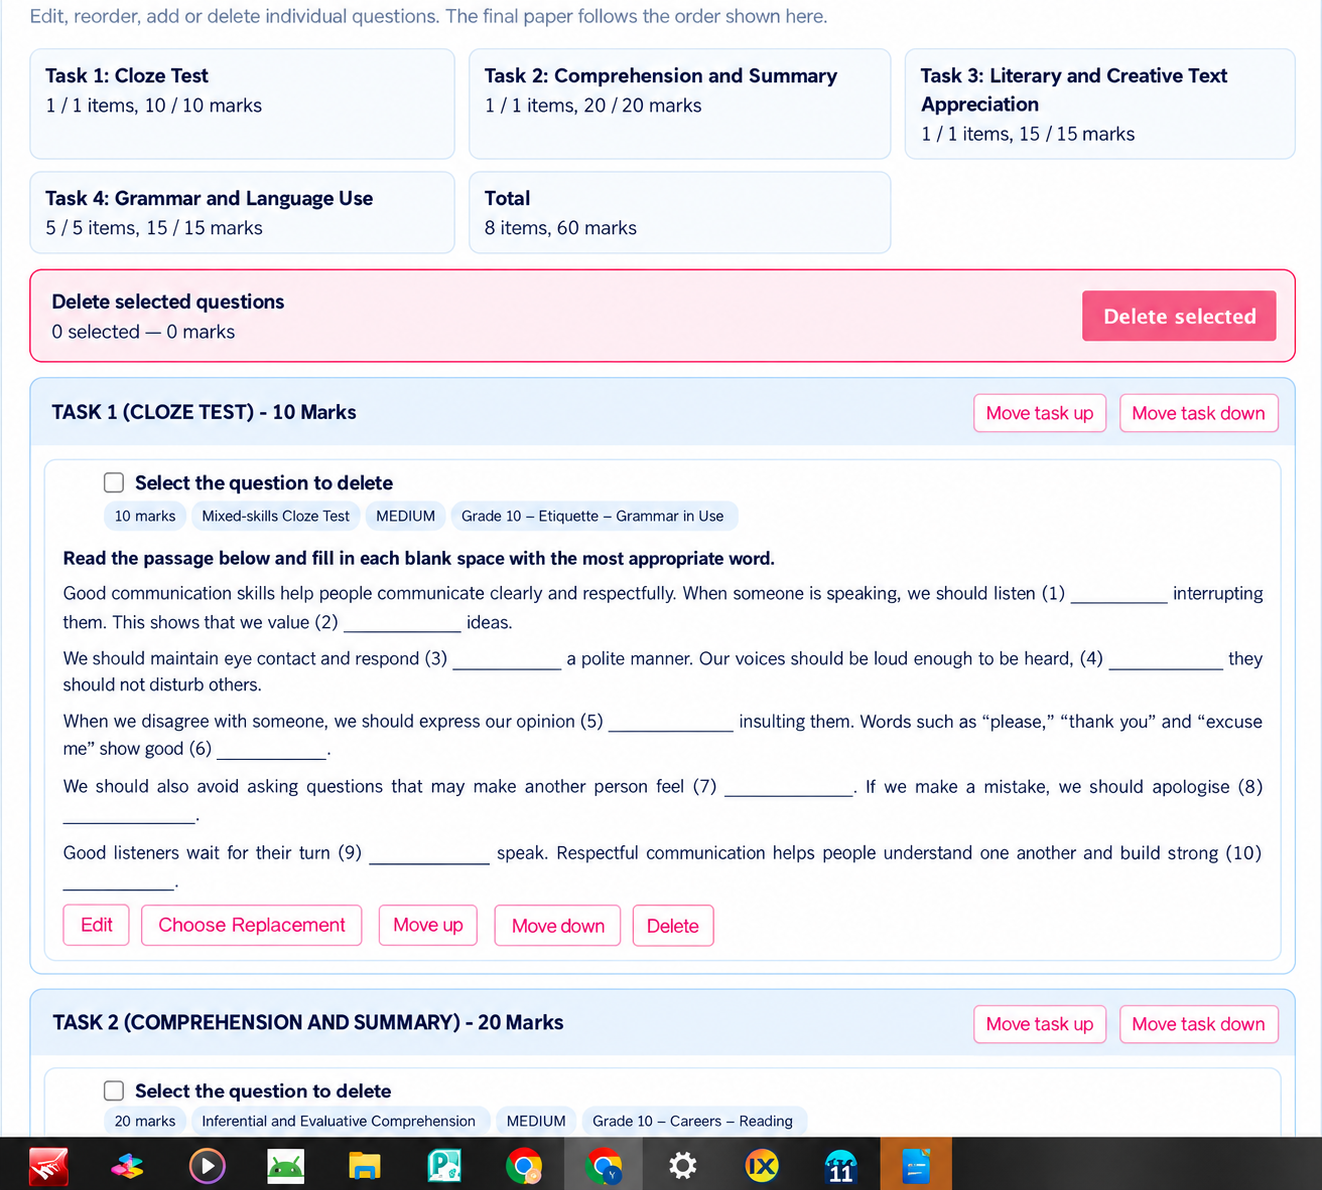
Task: Select the Task 4: Grammar and Language Use card
Action: point(242,212)
